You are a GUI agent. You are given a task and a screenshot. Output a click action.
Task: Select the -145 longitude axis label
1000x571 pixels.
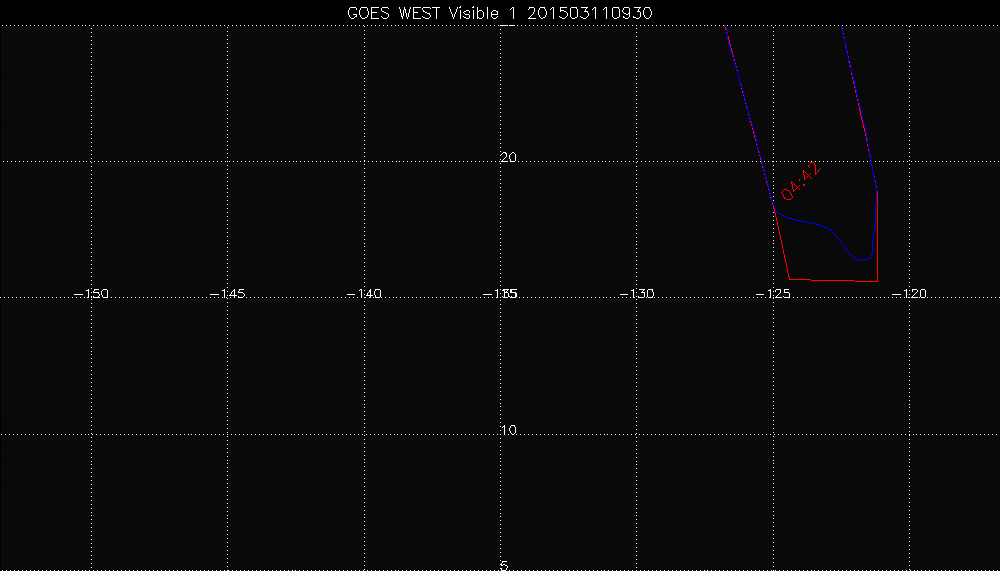228,294
